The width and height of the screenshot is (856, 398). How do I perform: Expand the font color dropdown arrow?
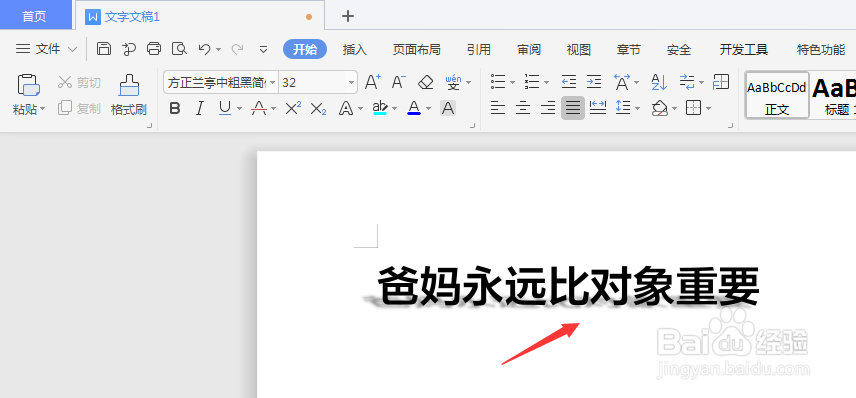[429, 109]
